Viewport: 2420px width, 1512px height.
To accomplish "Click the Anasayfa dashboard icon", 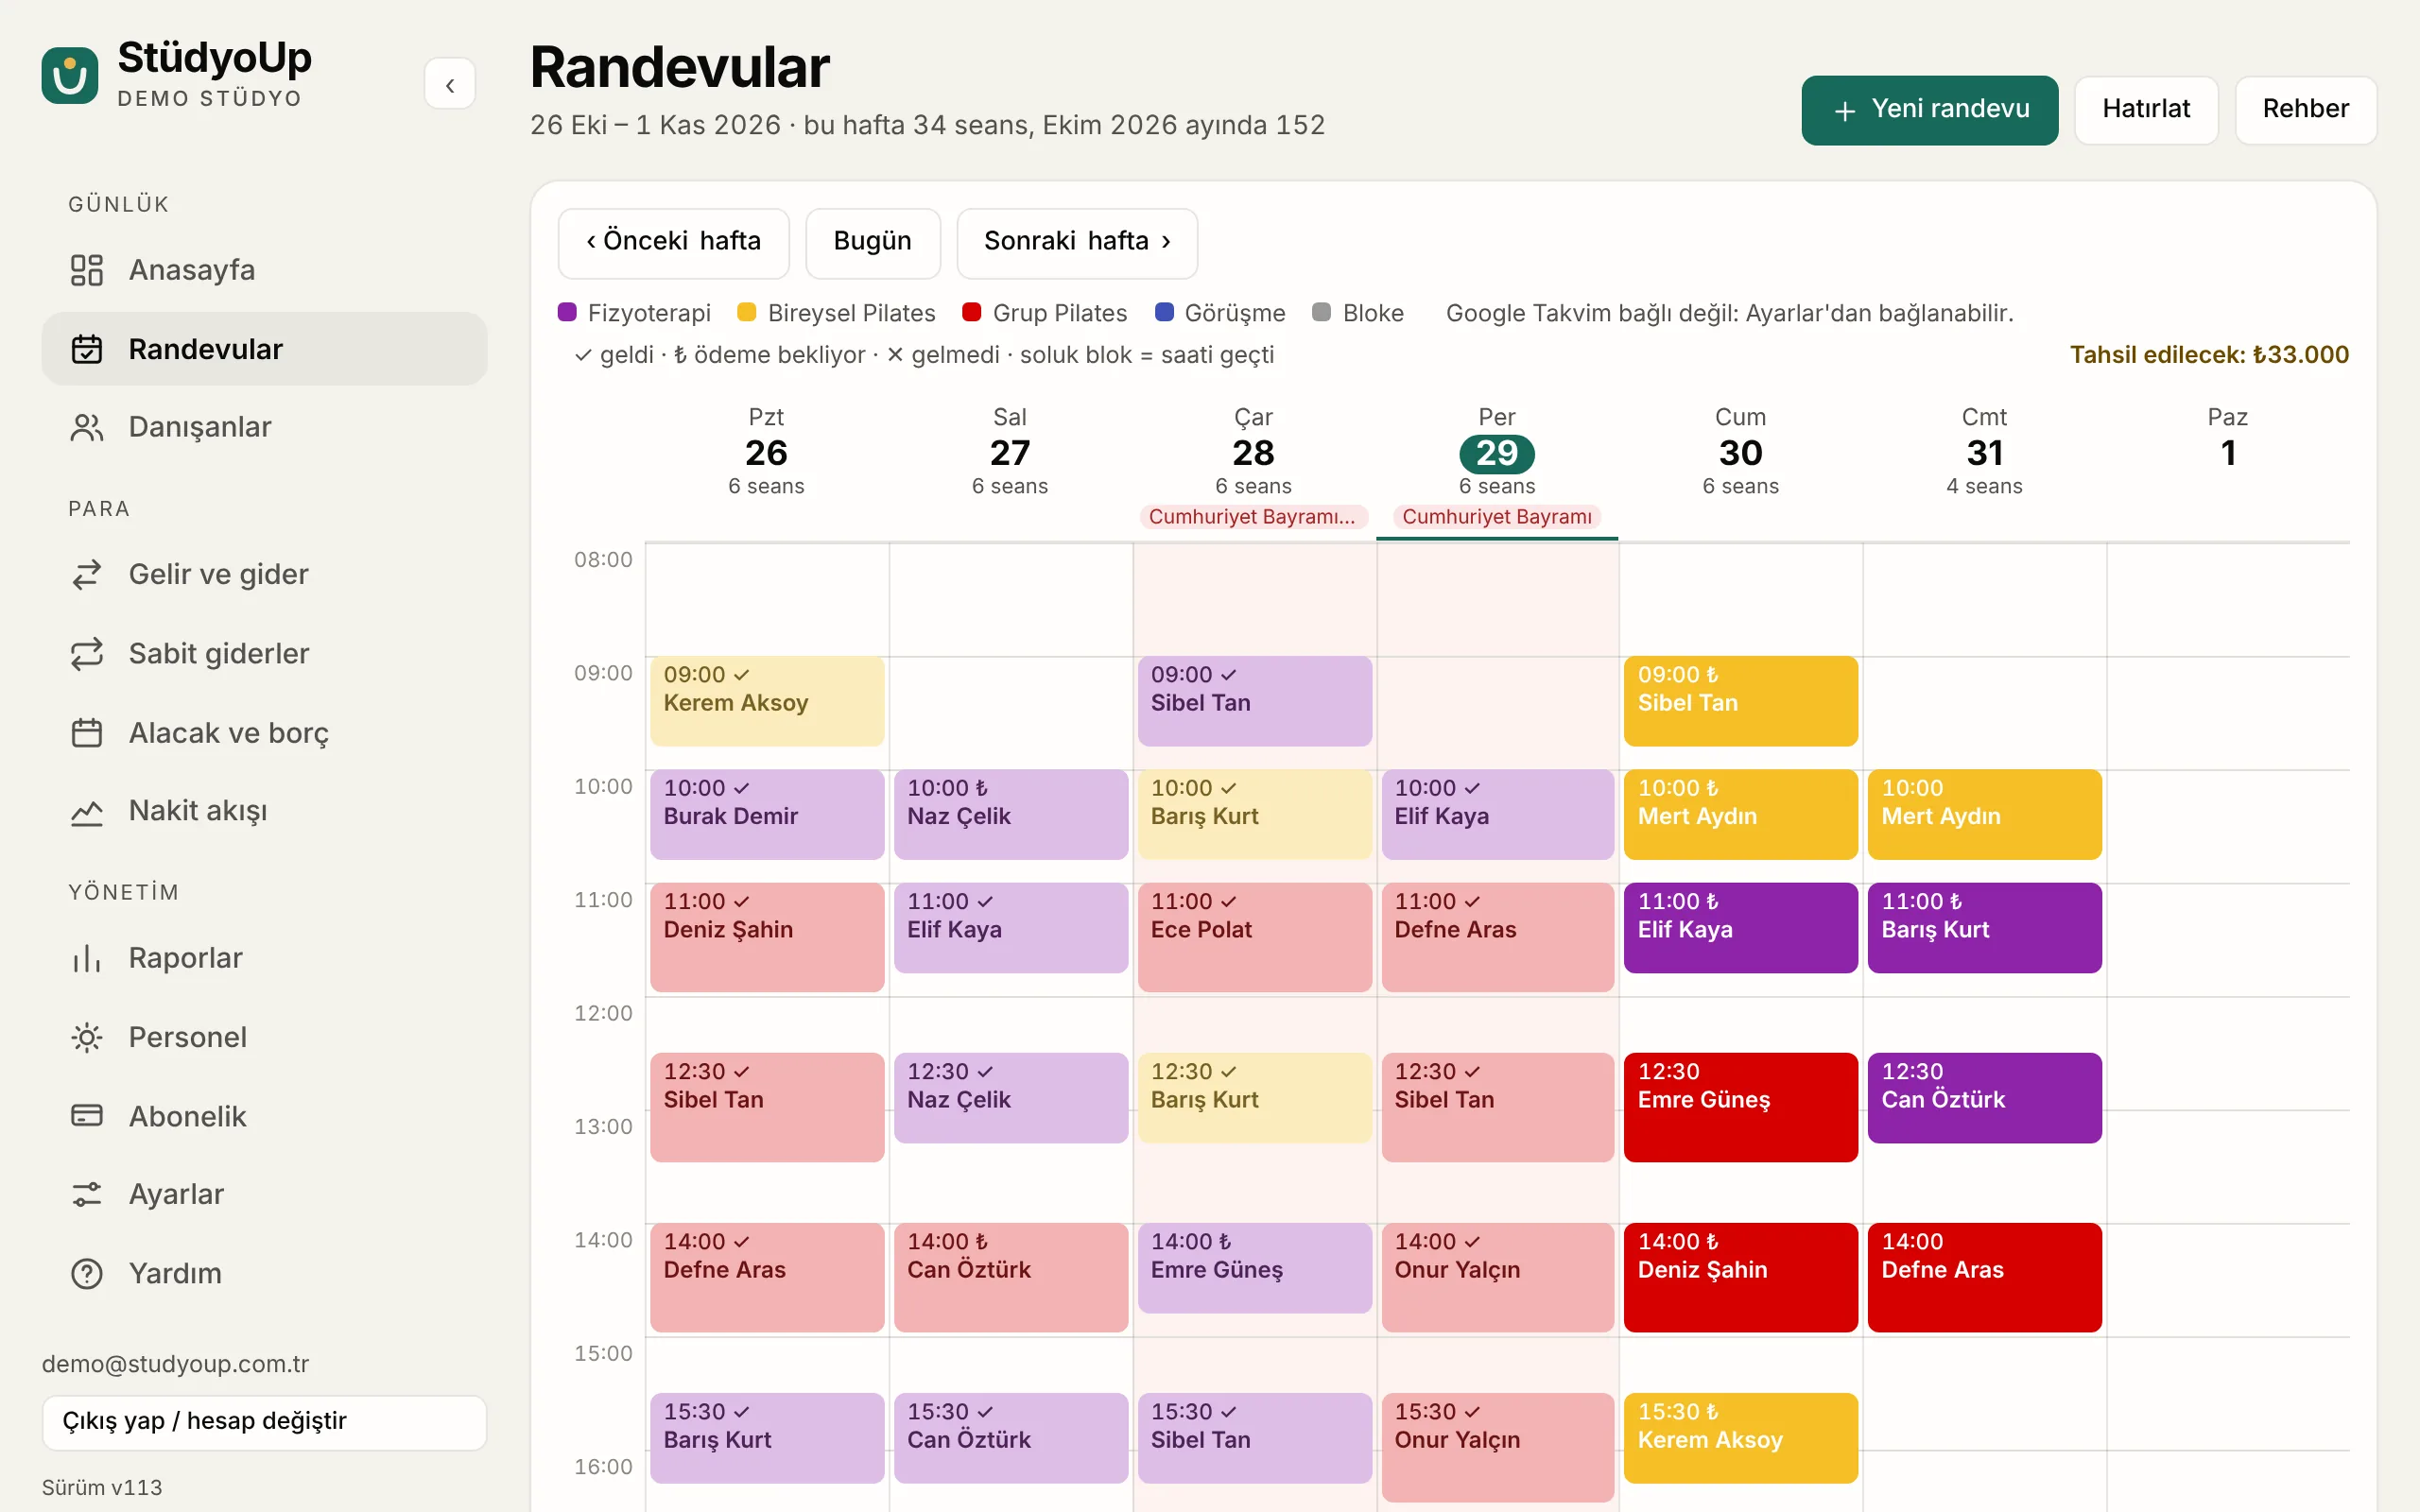I will coord(87,270).
